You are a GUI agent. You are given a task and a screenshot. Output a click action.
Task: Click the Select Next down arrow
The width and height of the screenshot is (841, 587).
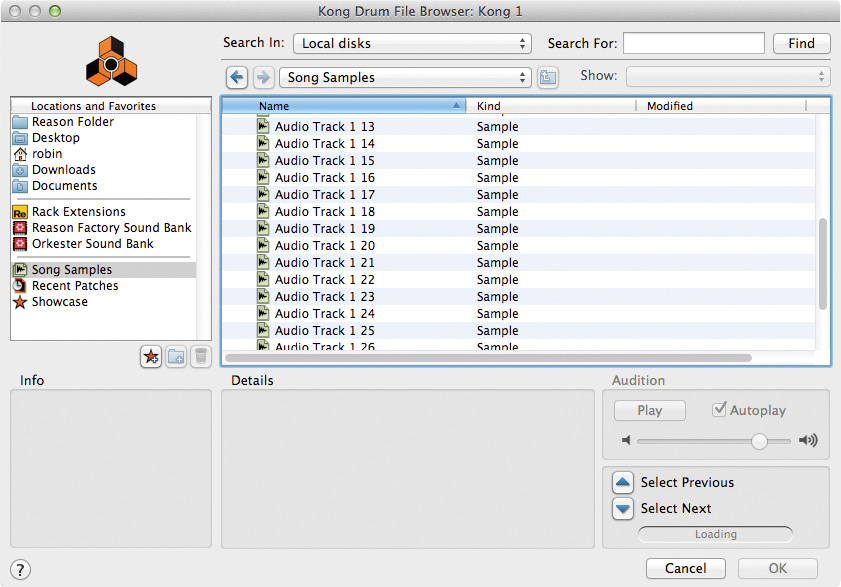pos(623,508)
